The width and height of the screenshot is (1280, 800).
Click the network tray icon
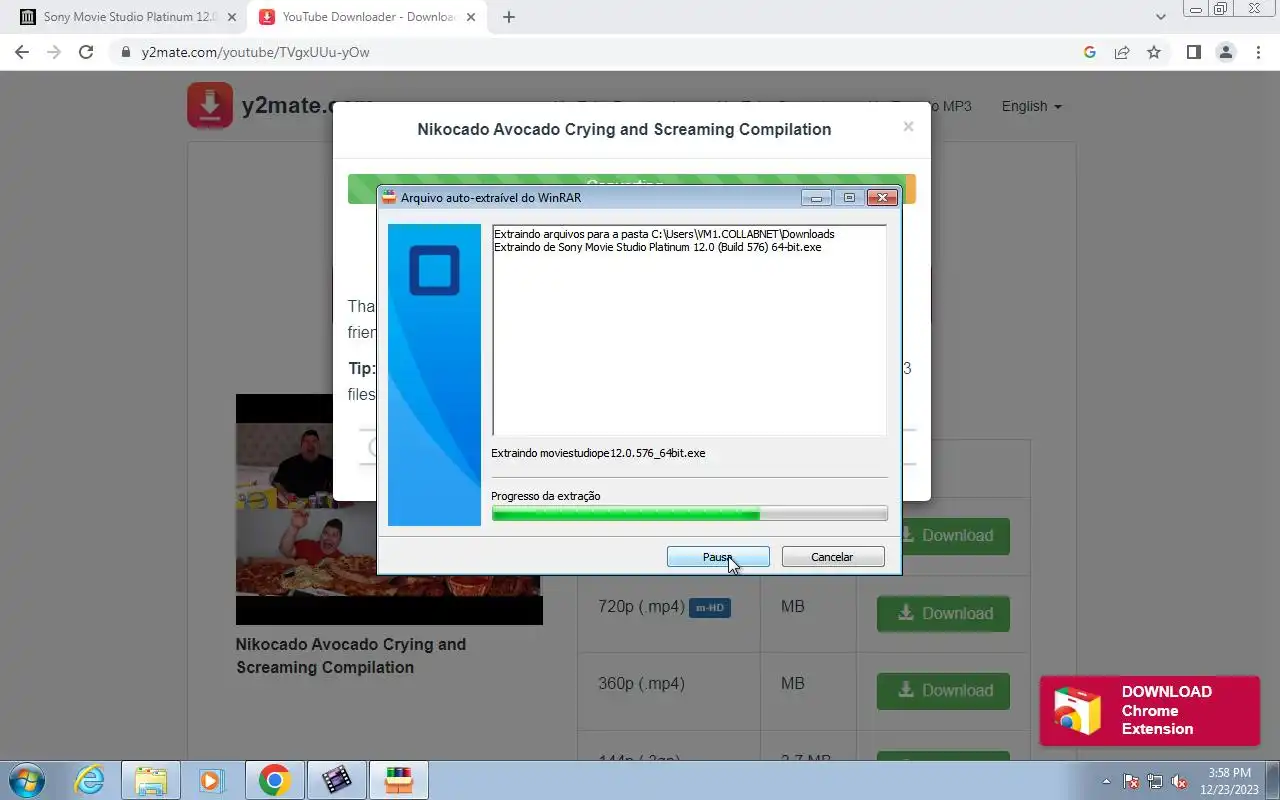point(1155,781)
